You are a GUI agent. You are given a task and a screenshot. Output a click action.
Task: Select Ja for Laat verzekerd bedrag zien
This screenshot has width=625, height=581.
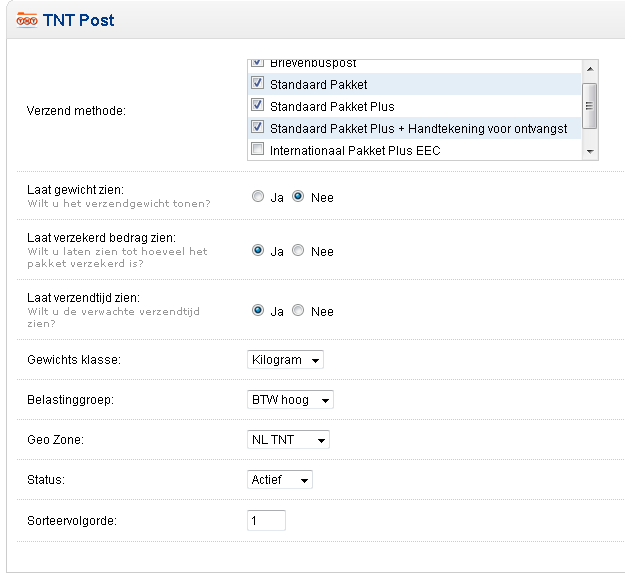coord(258,250)
